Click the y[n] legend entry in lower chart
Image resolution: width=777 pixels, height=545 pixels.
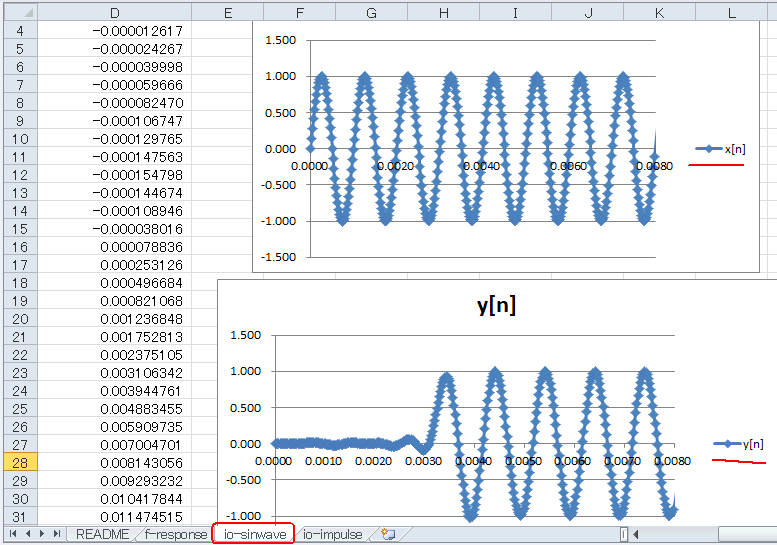click(738, 444)
